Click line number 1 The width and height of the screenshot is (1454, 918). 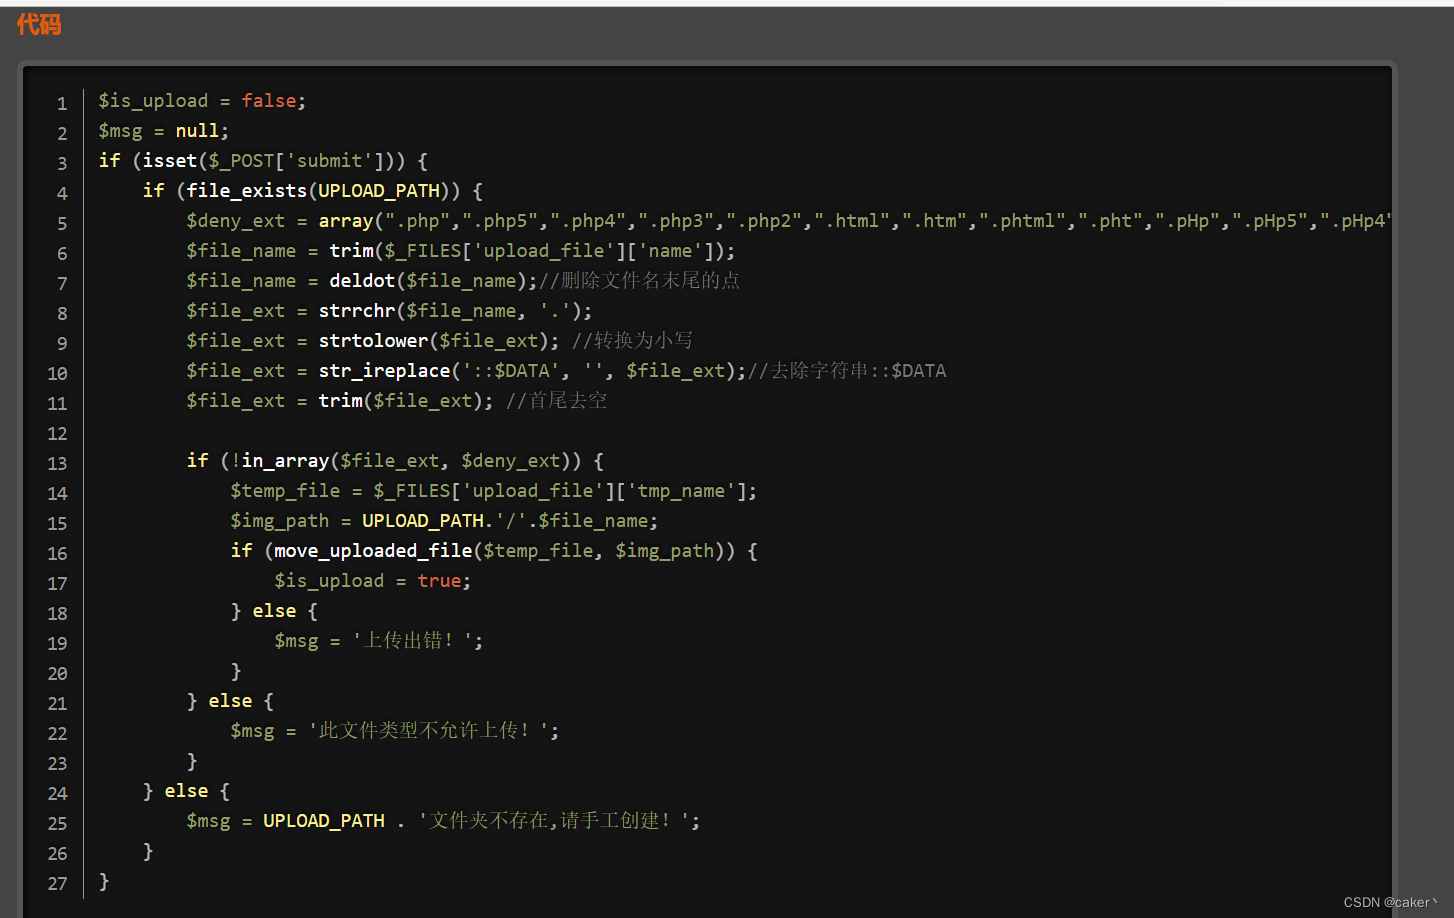[62, 104]
